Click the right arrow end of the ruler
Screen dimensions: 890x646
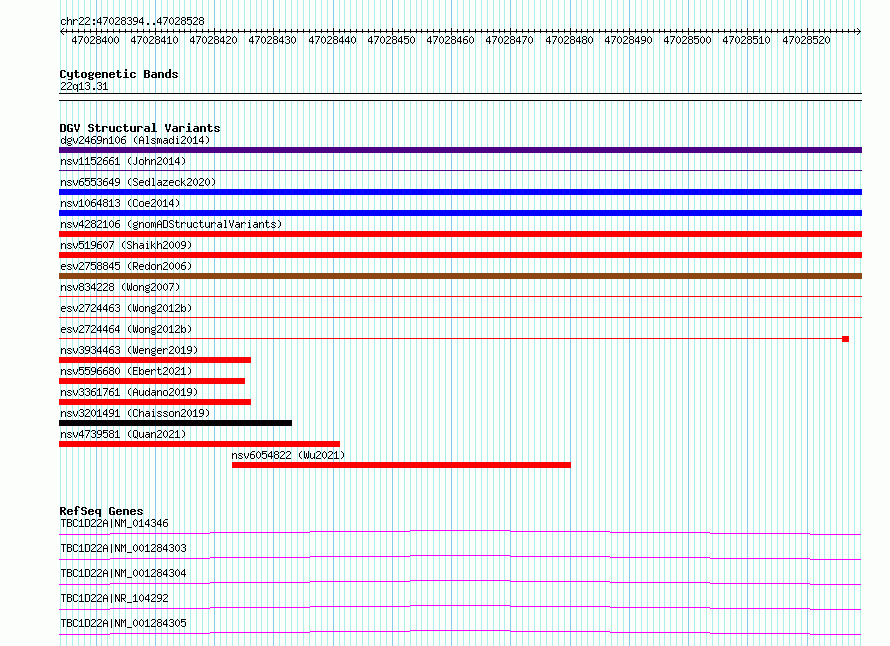tap(859, 31)
